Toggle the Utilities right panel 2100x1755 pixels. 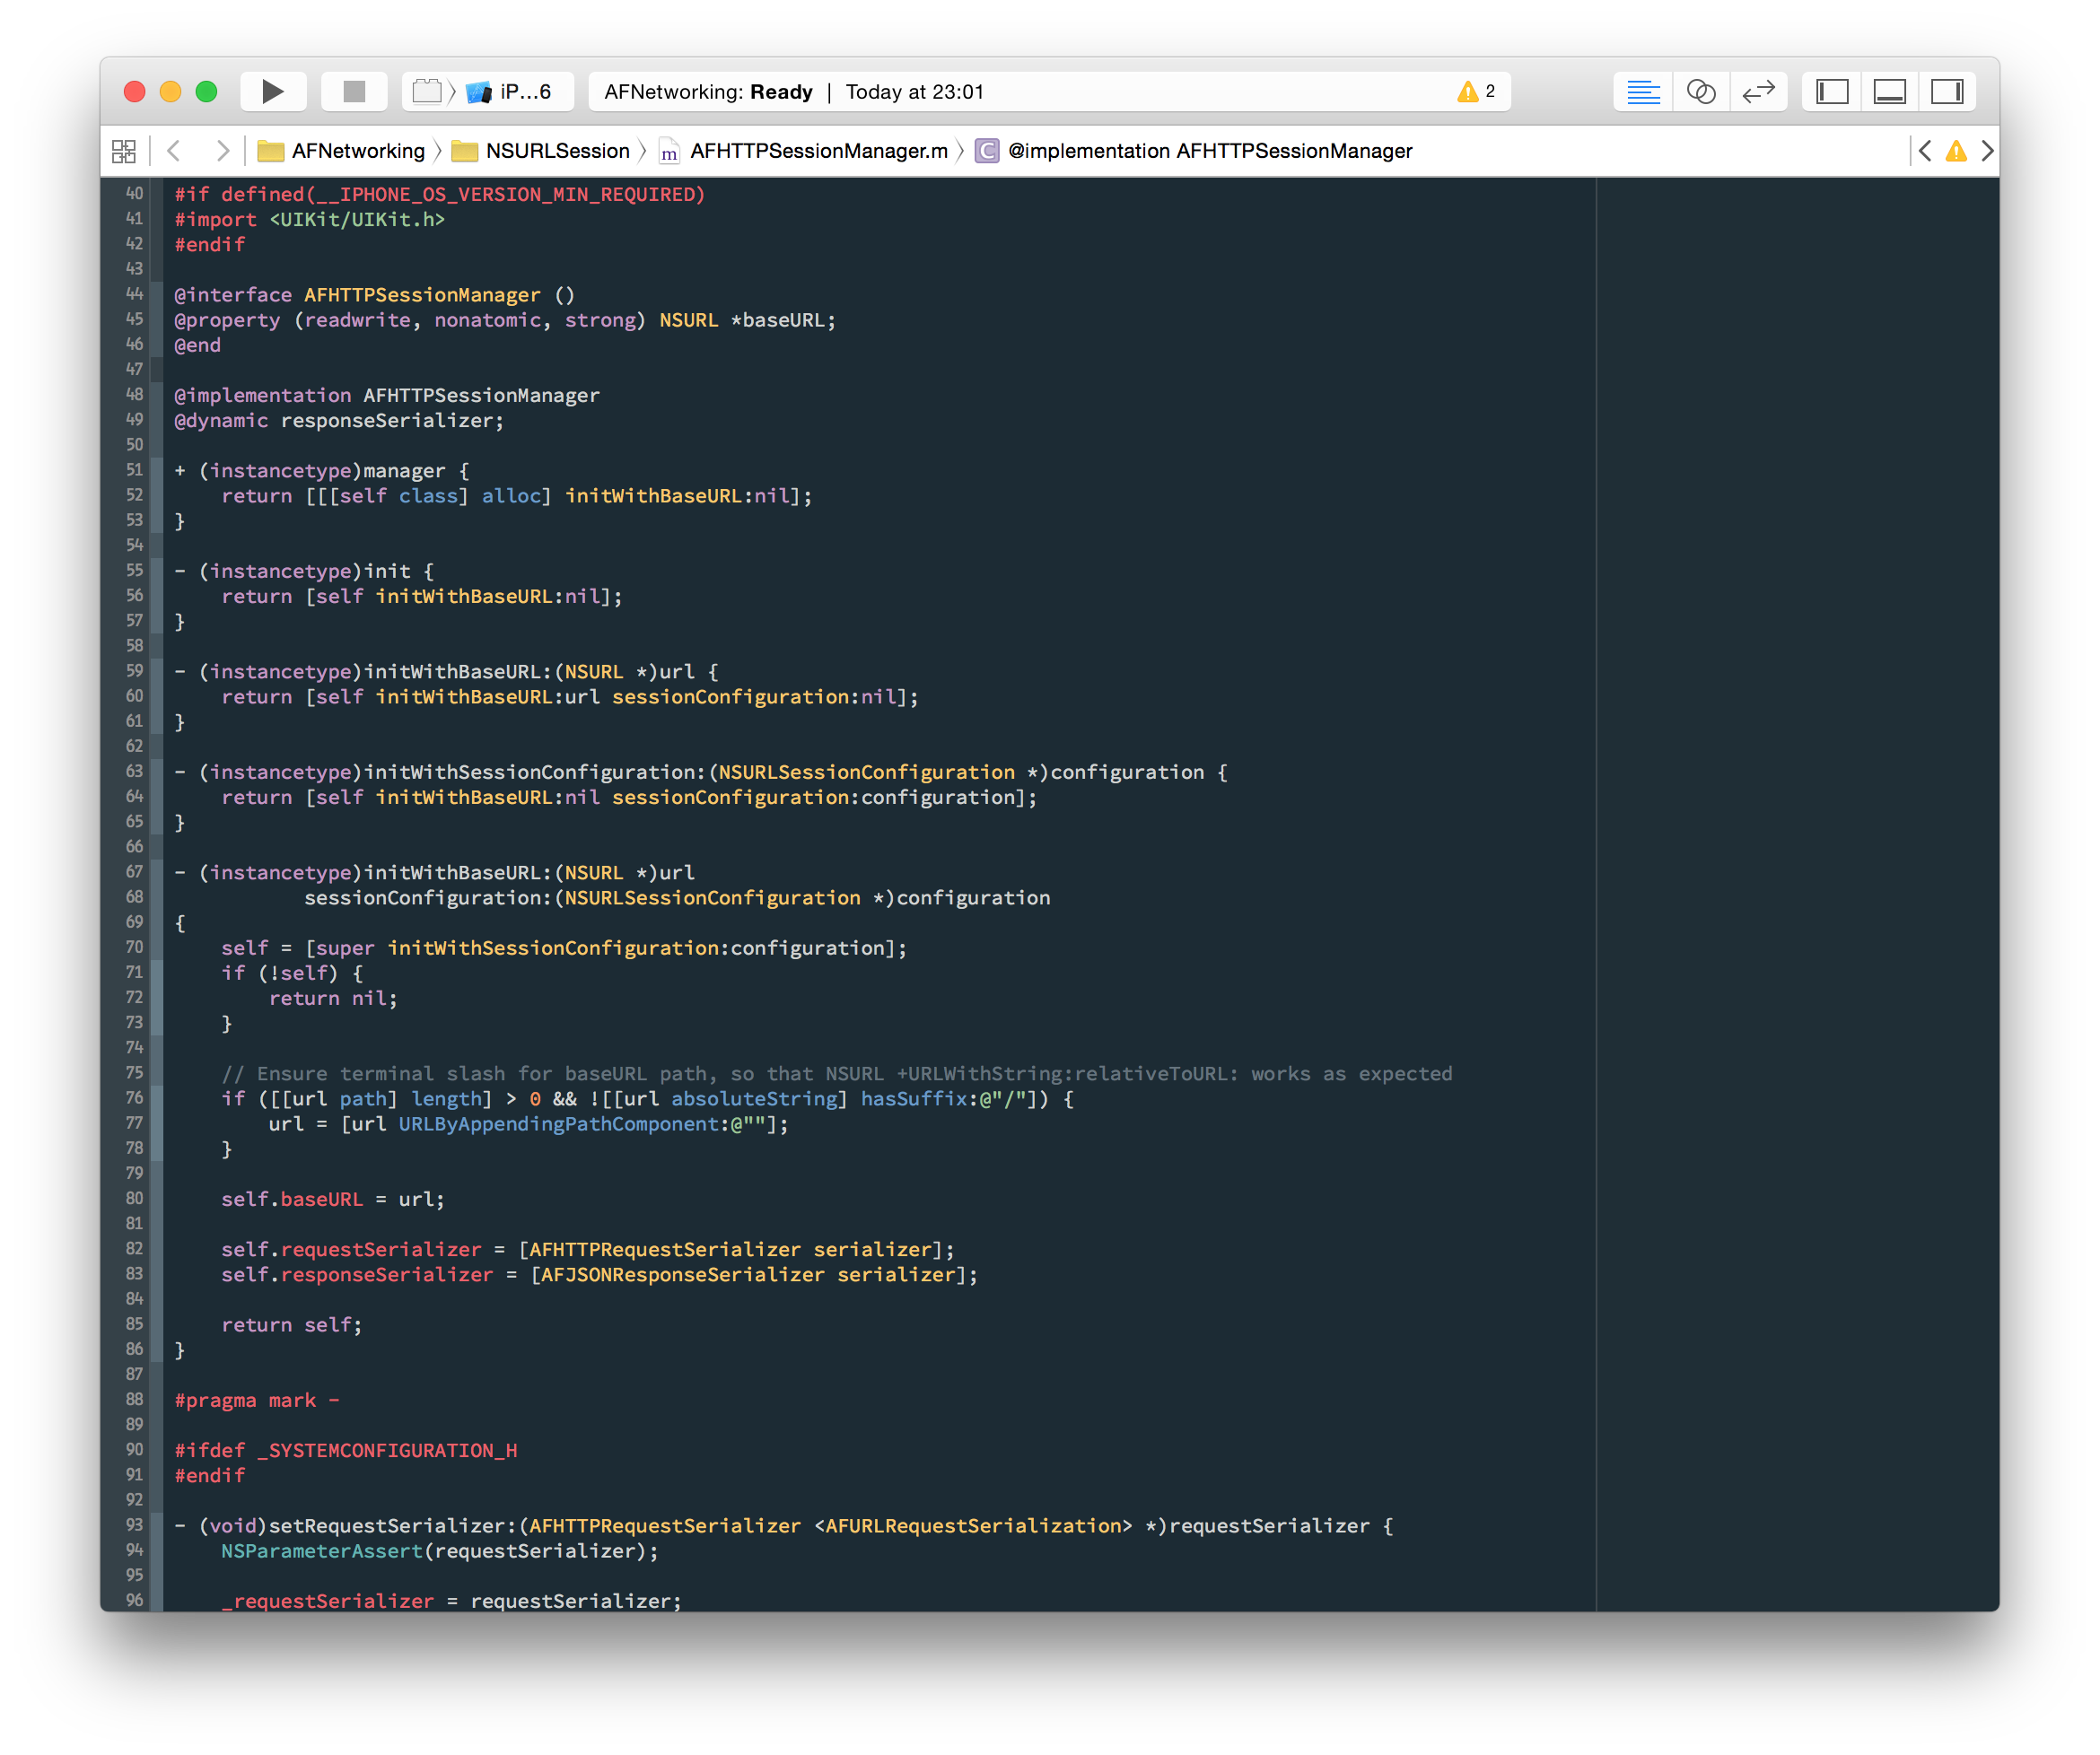pyautogui.click(x=1947, y=92)
